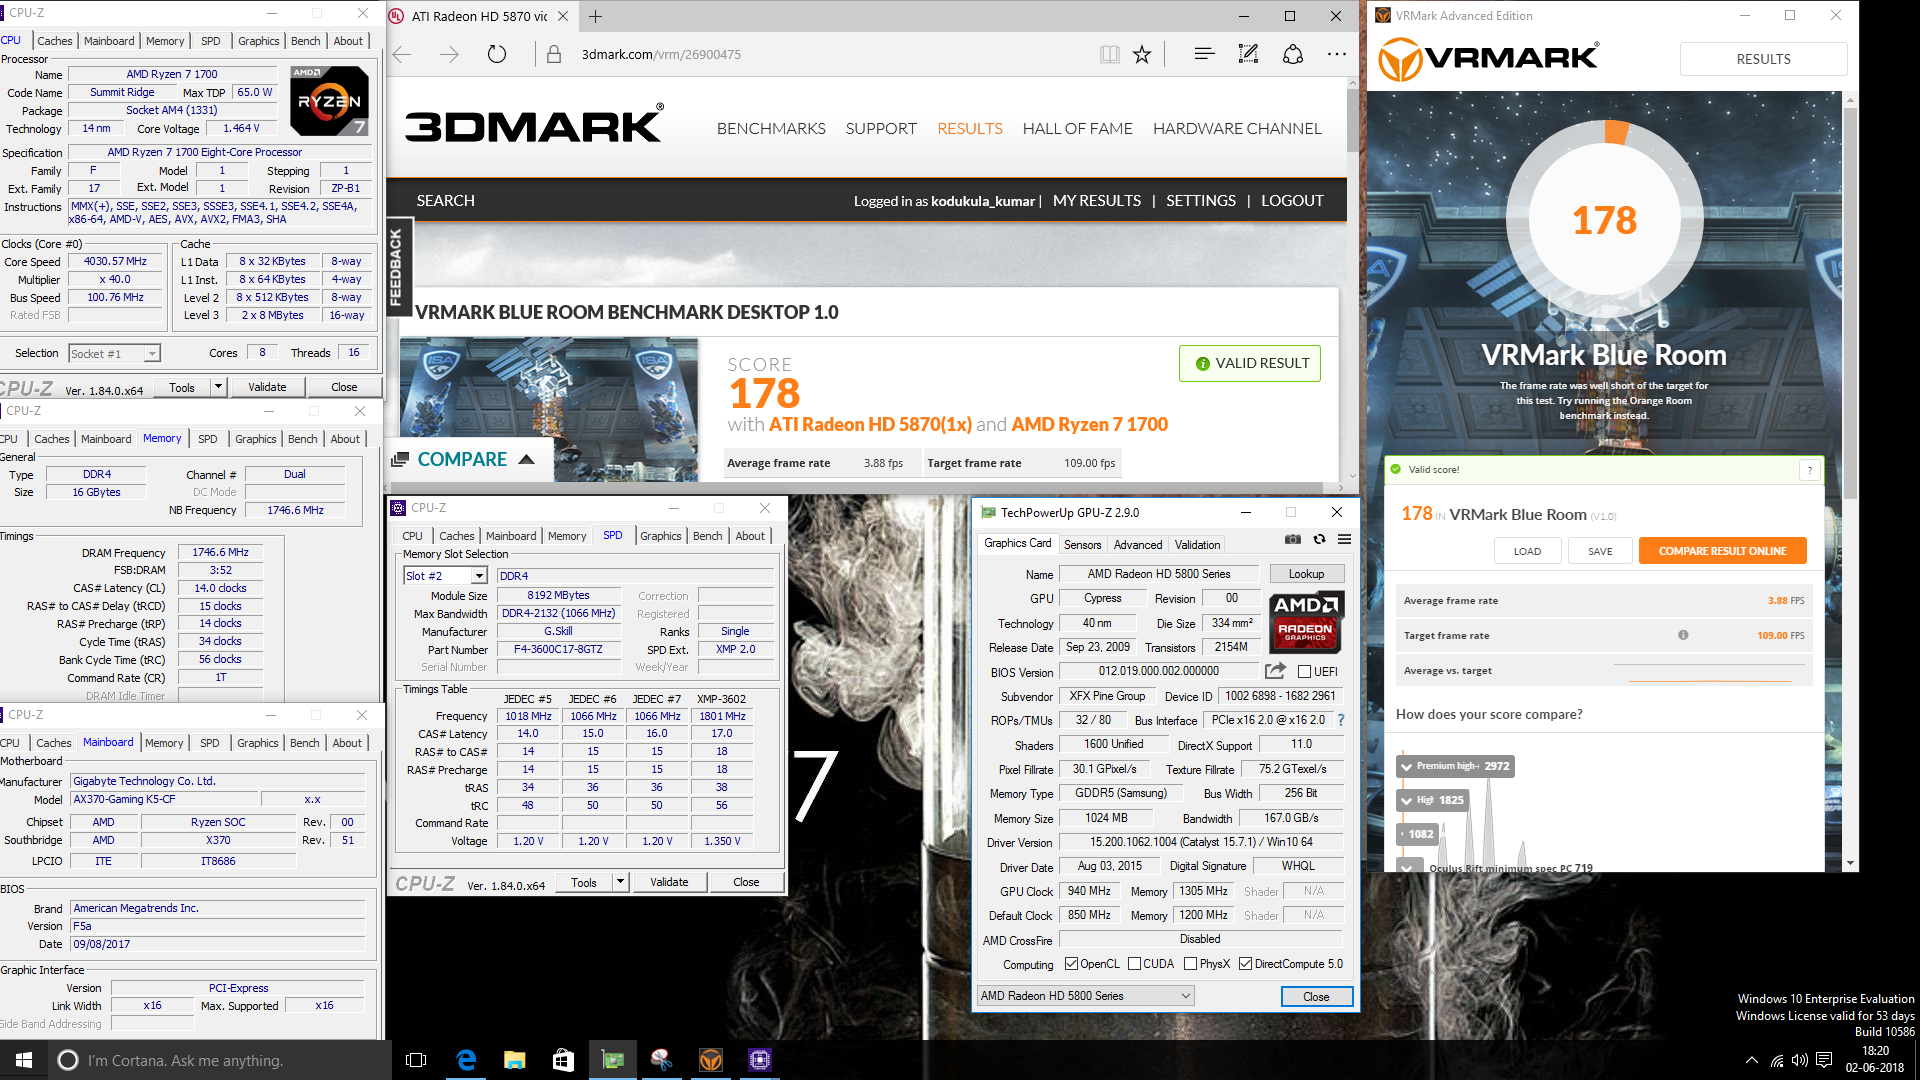Open the Action Center notifications icon
Viewport: 1920px width, 1080px height.
tap(1824, 1060)
